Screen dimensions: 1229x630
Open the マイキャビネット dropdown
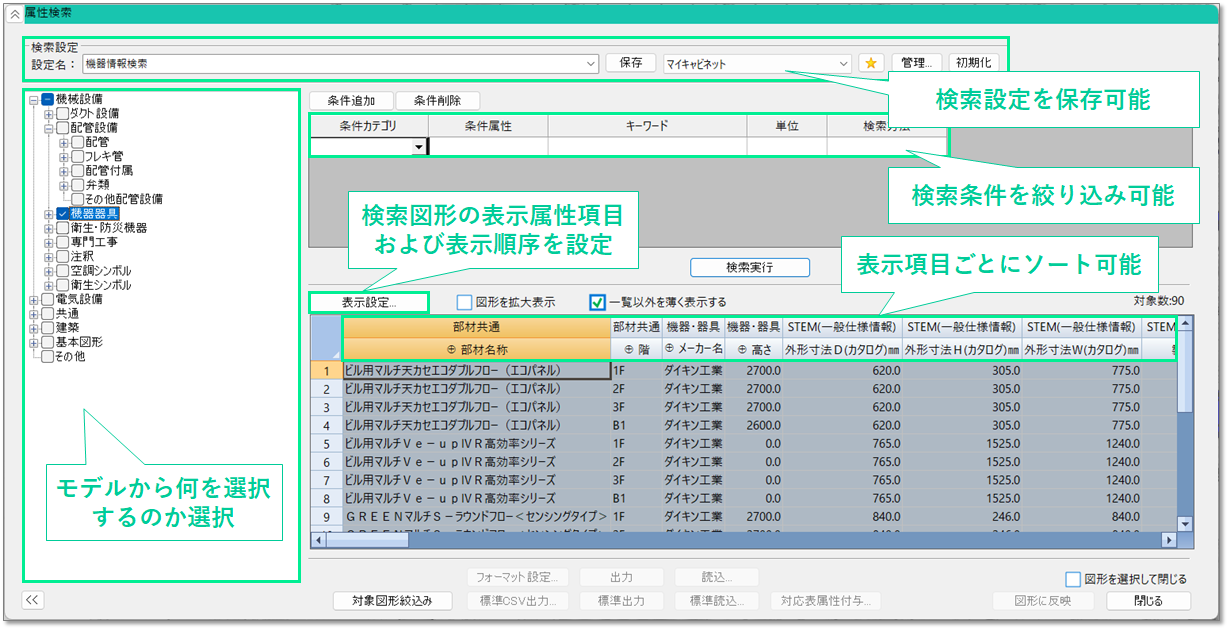pyautogui.click(x=844, y=63)
